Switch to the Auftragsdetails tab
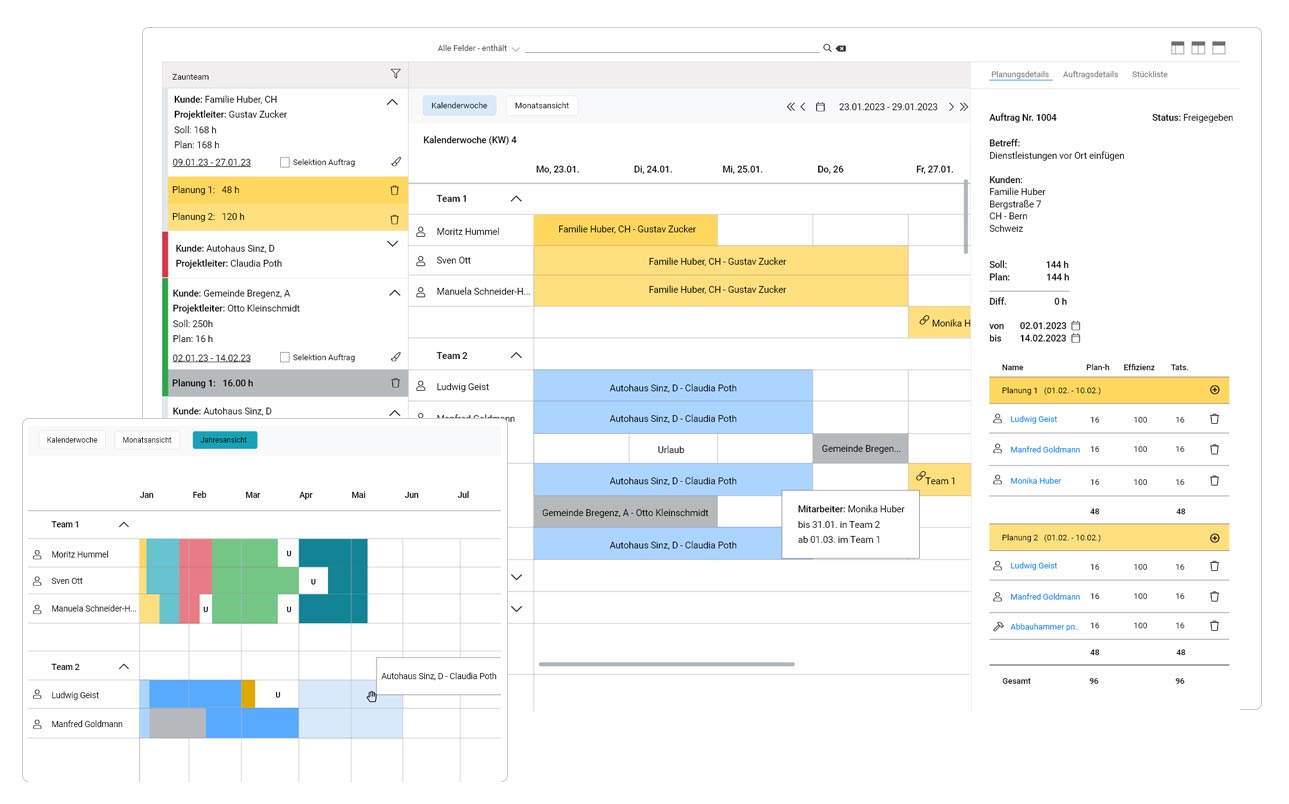The height and width of the screenshot is (804, 1289). (x=1090, y=75)
